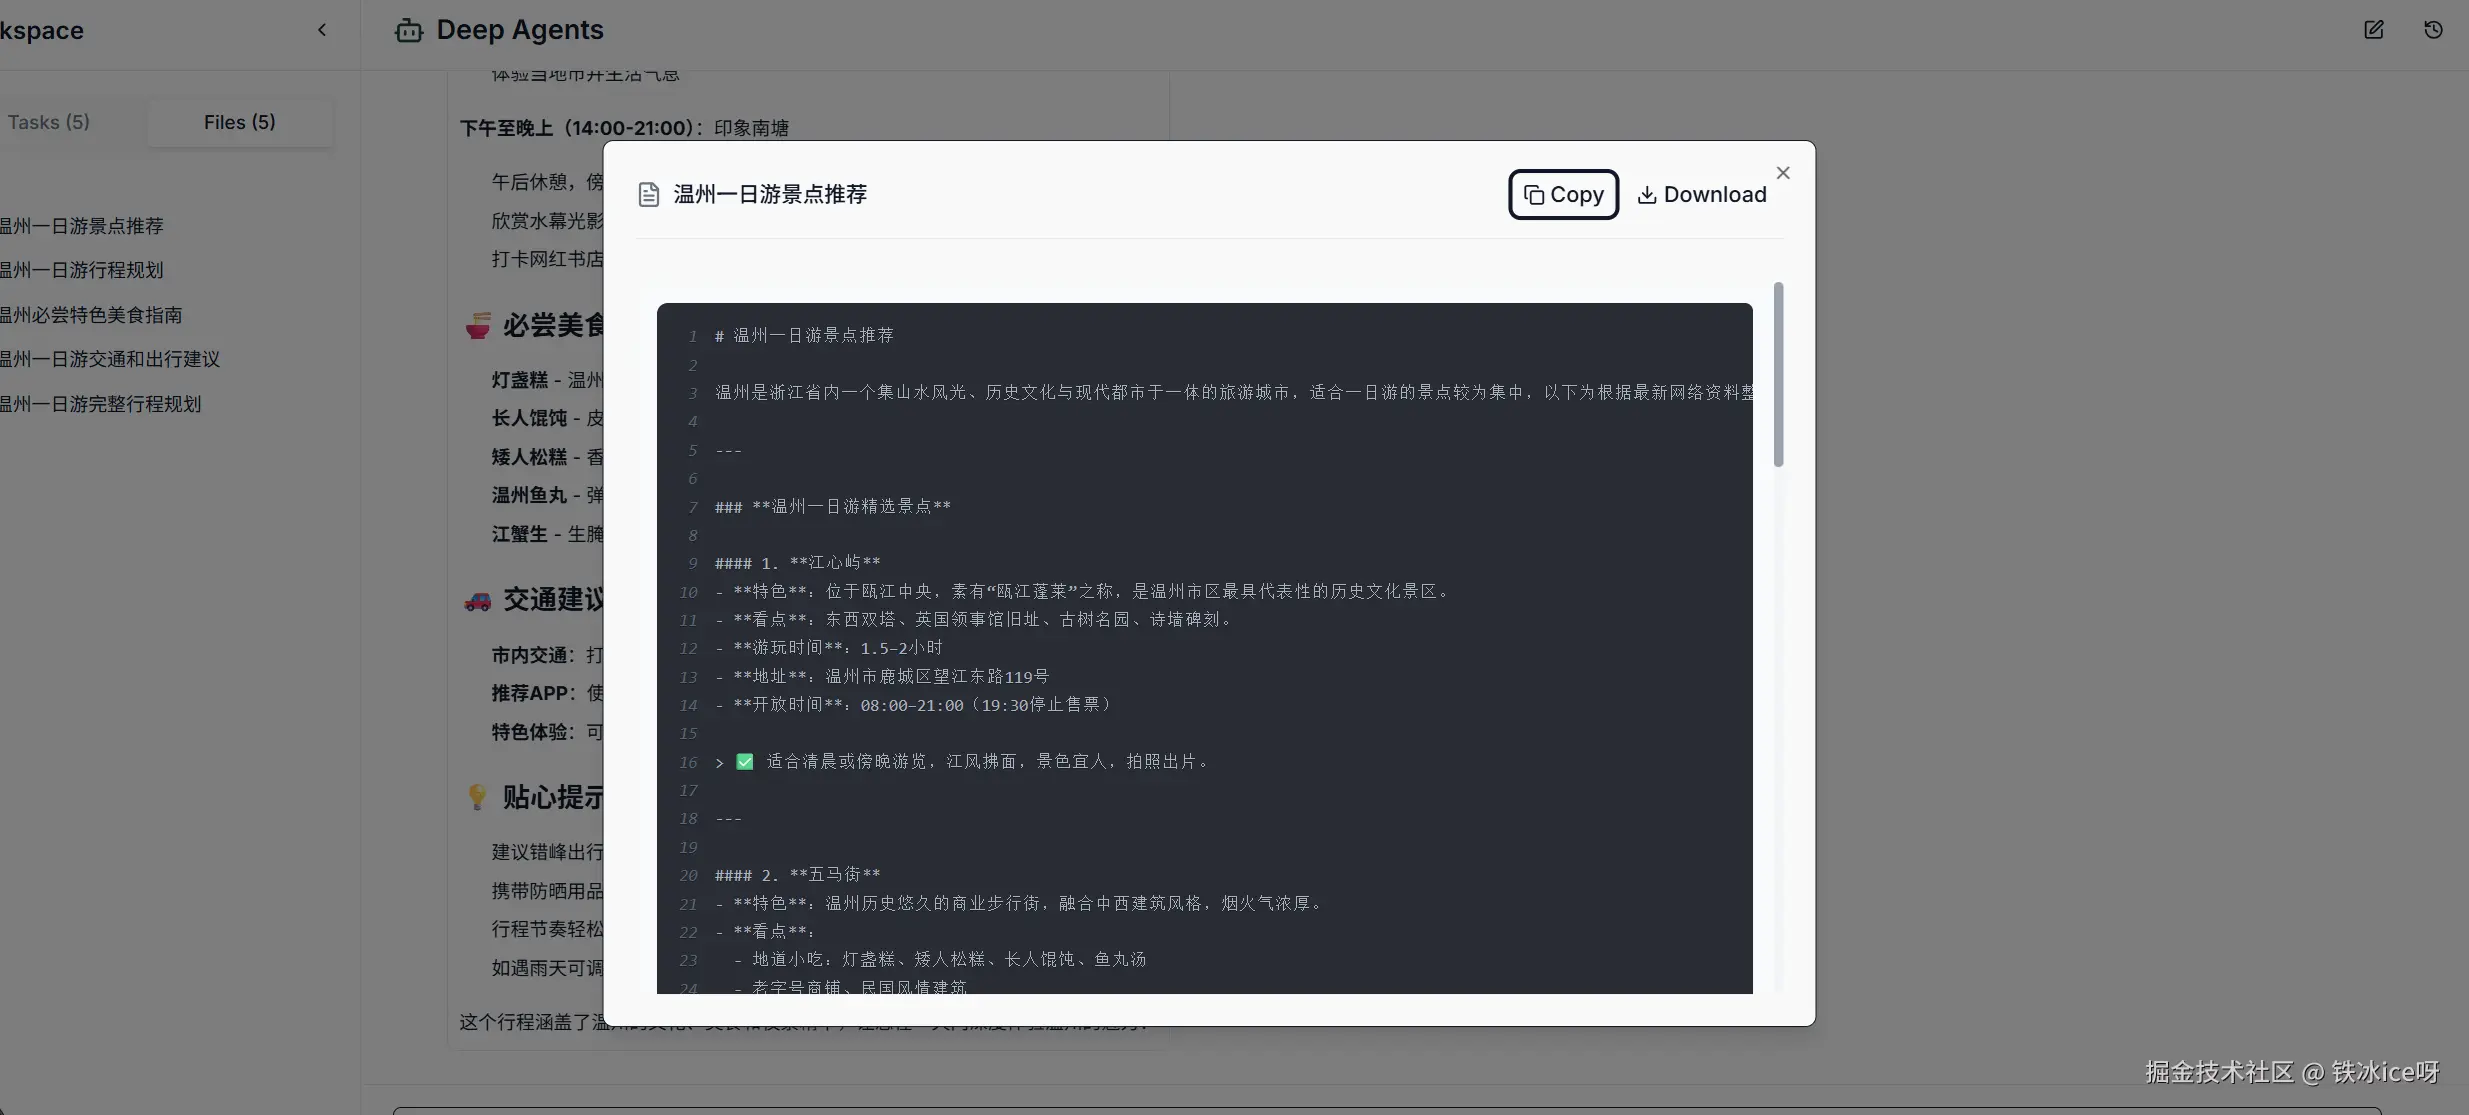2469x1115 pixels.
Task: Click the download arrow icon beside Download
Action: [x=1647, y=194]
